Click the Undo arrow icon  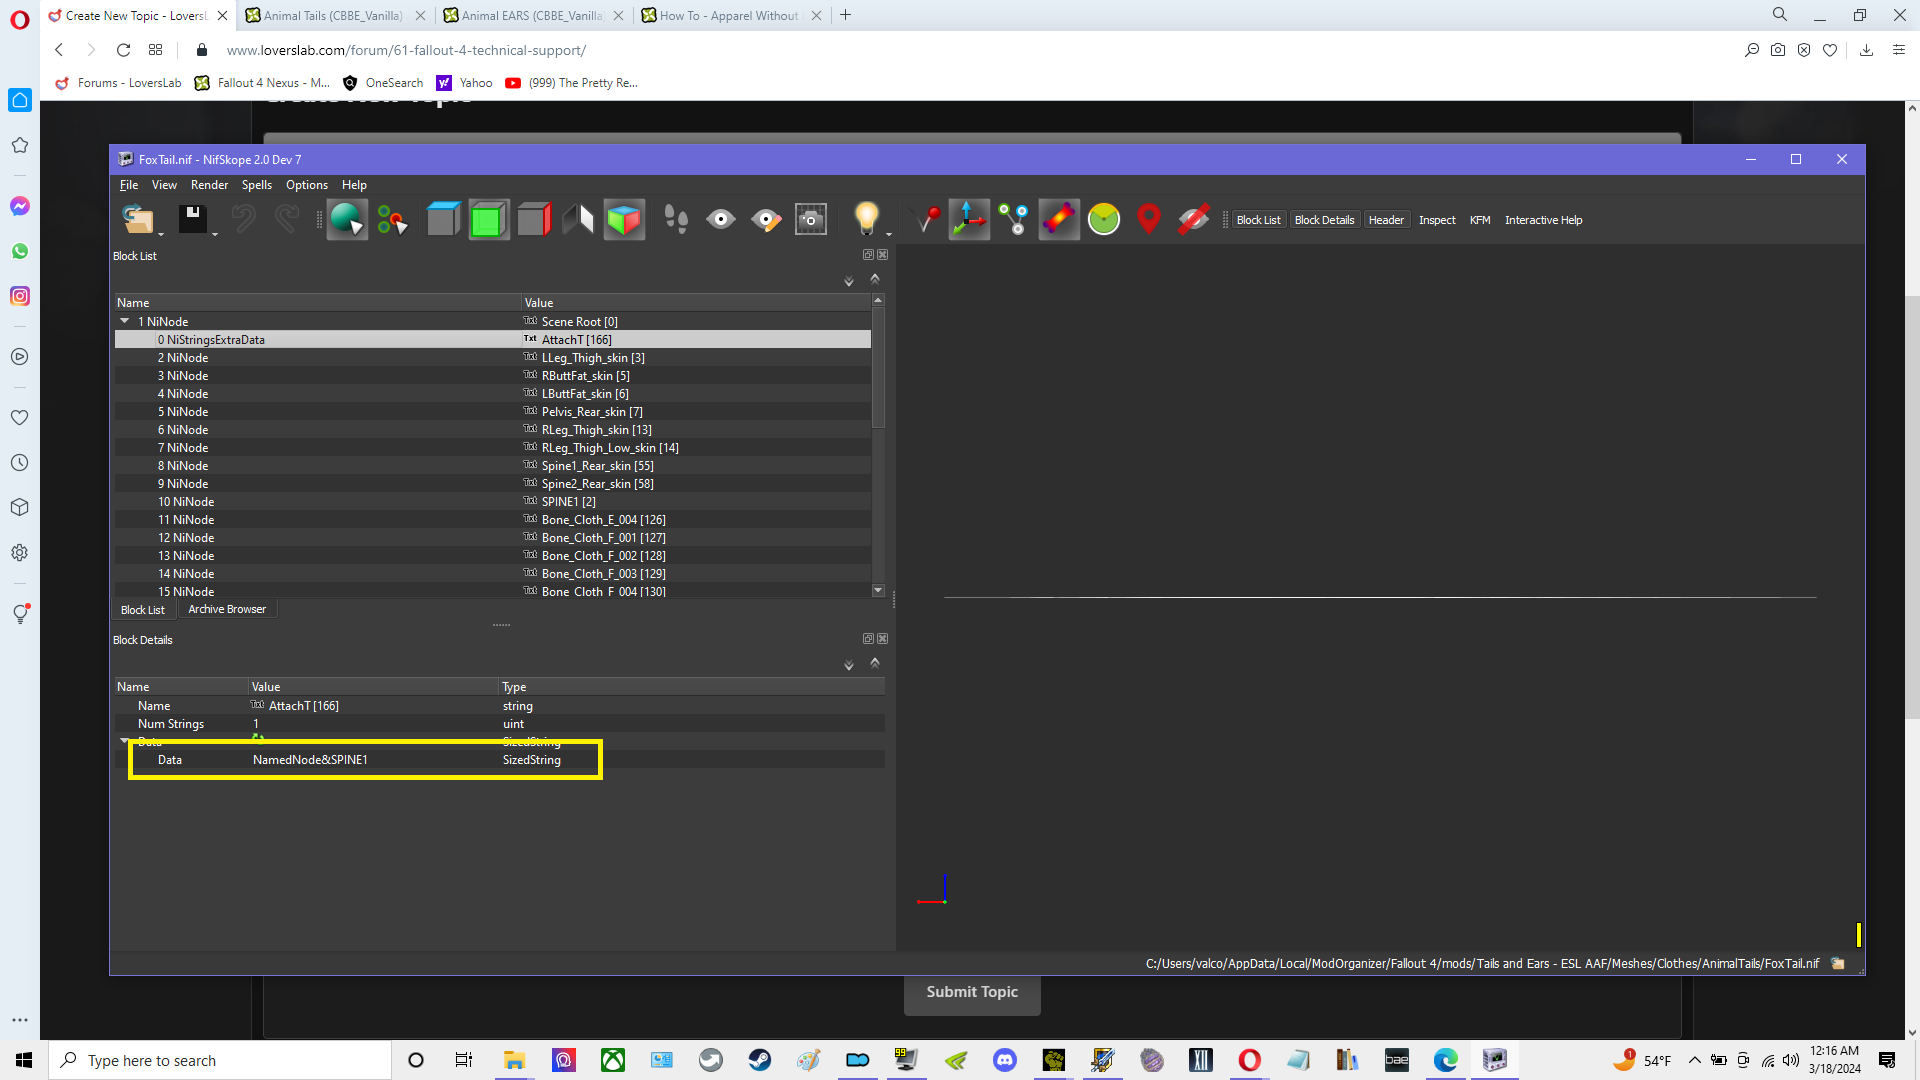tap(243, 219)
